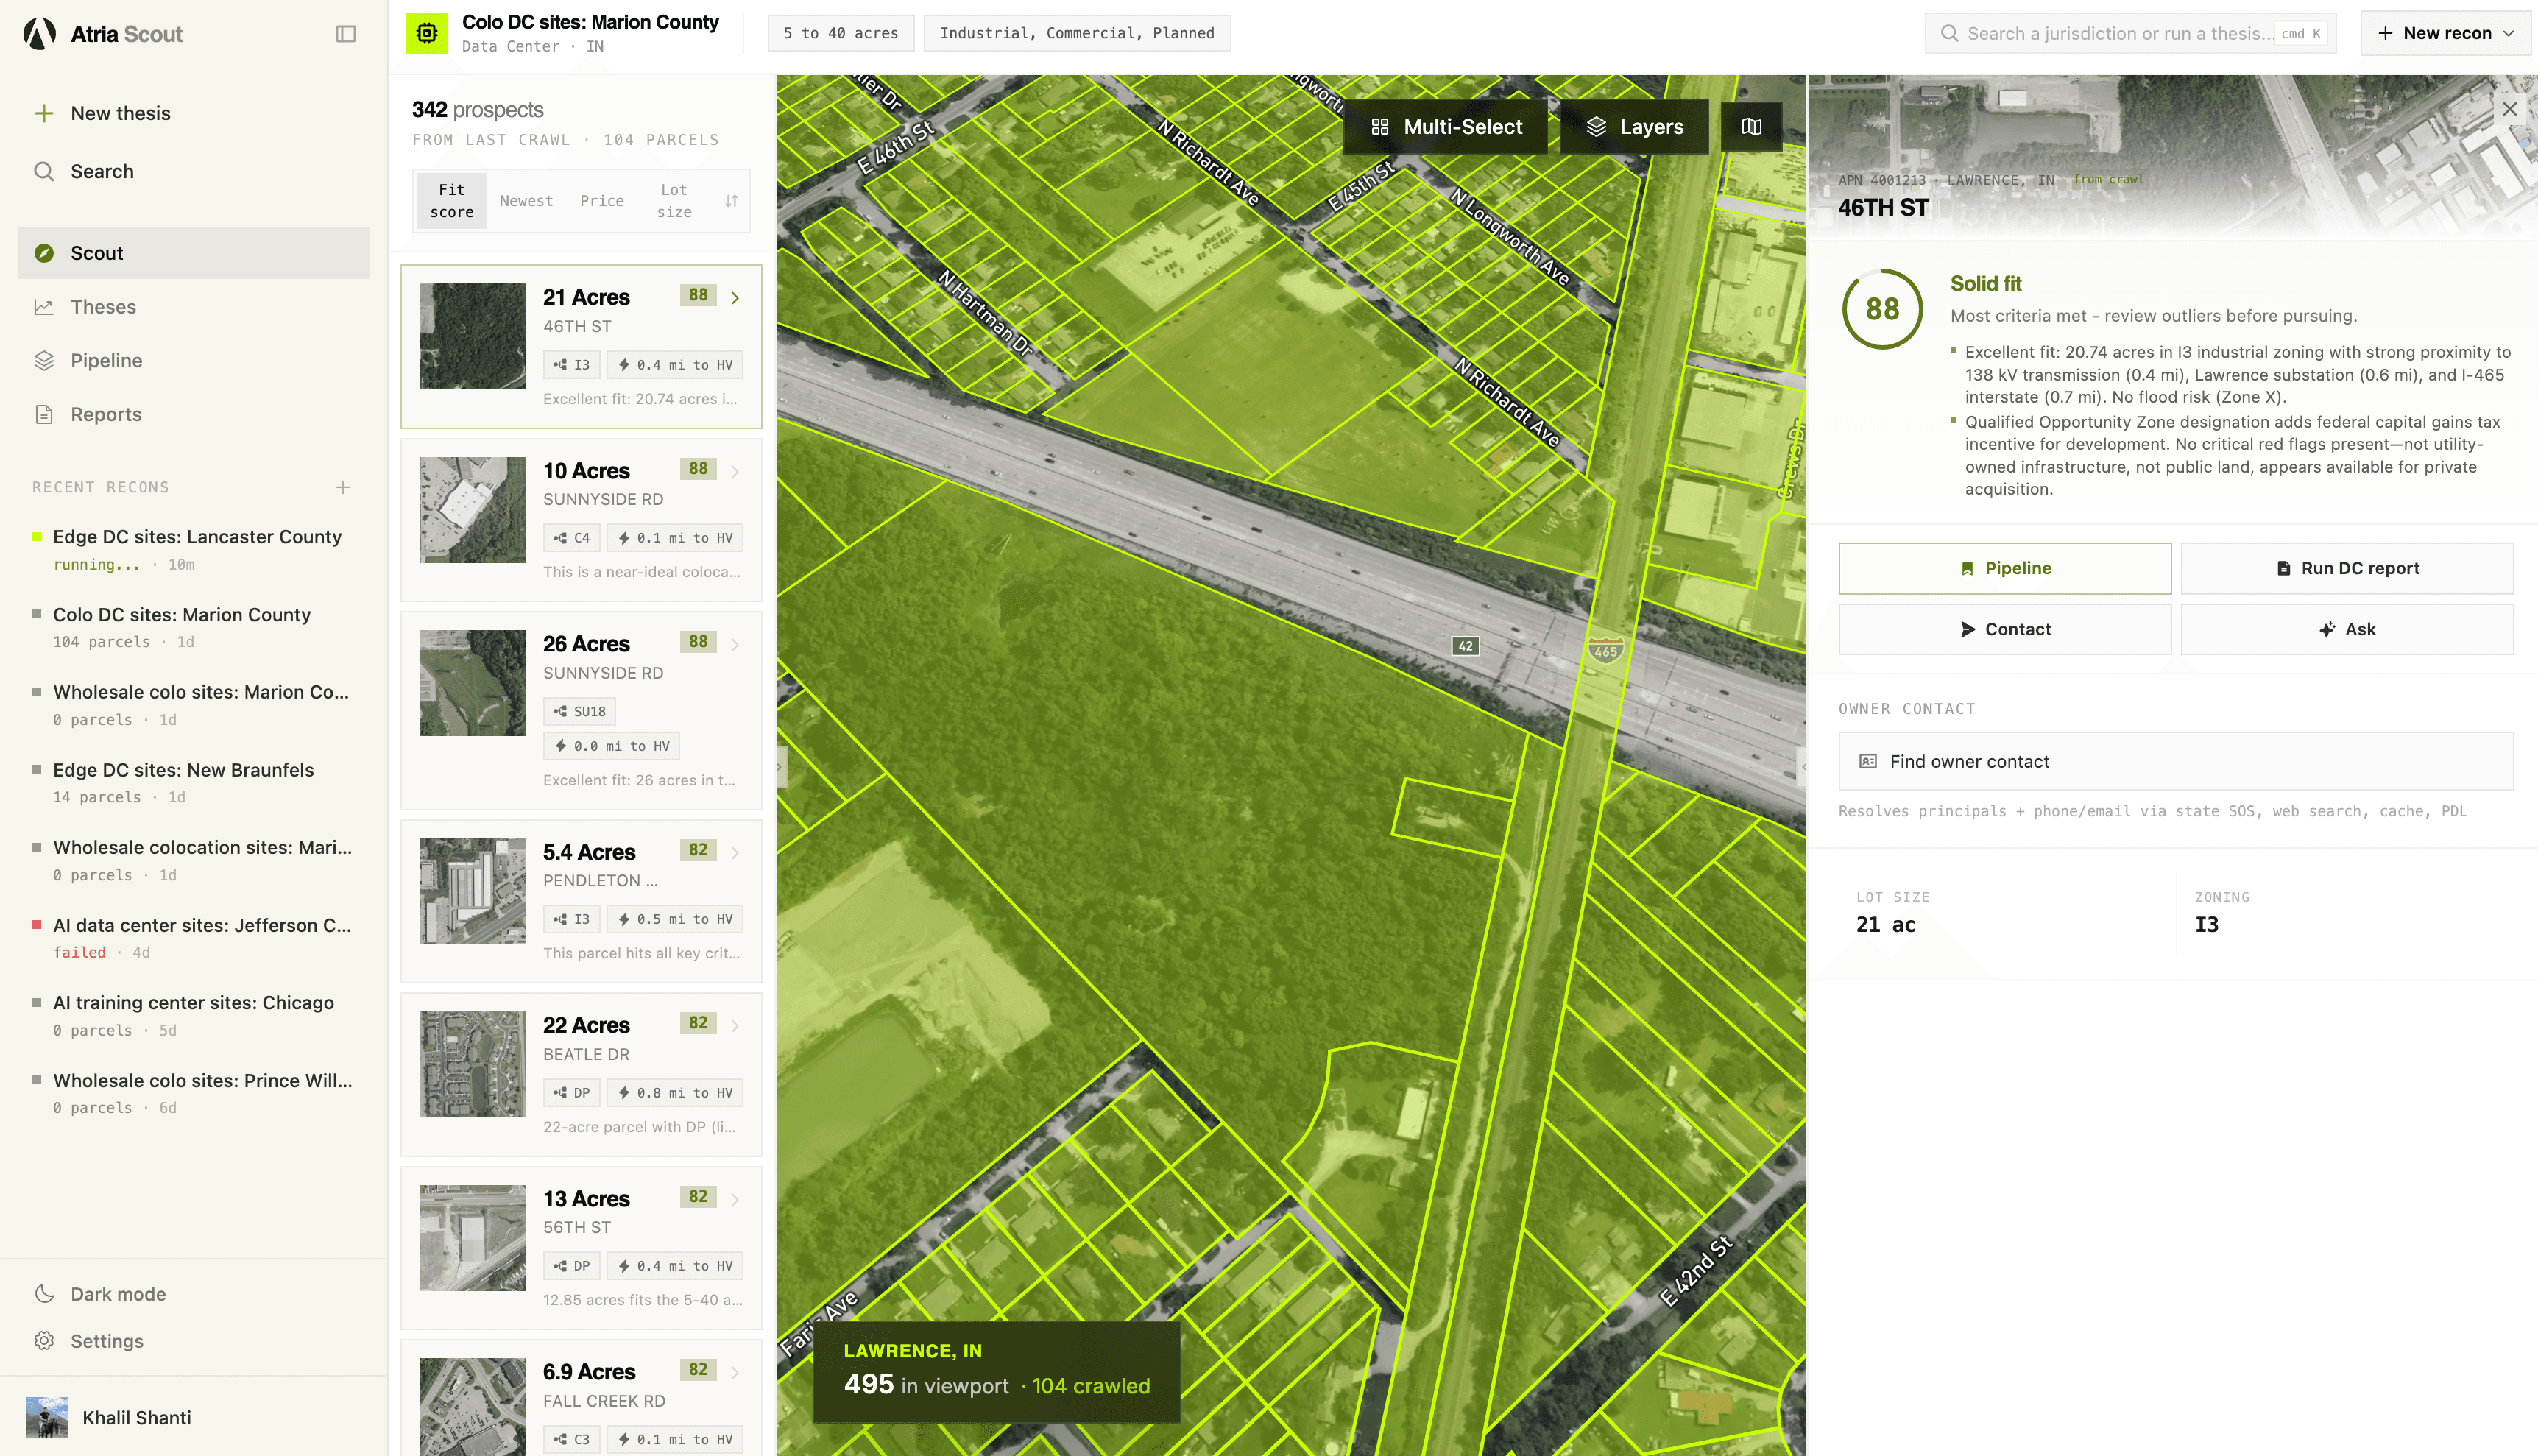Screen dimensions: 2538x1456
Task: Click 21 Acres parcel thumbnail
Action: (472, 336)
